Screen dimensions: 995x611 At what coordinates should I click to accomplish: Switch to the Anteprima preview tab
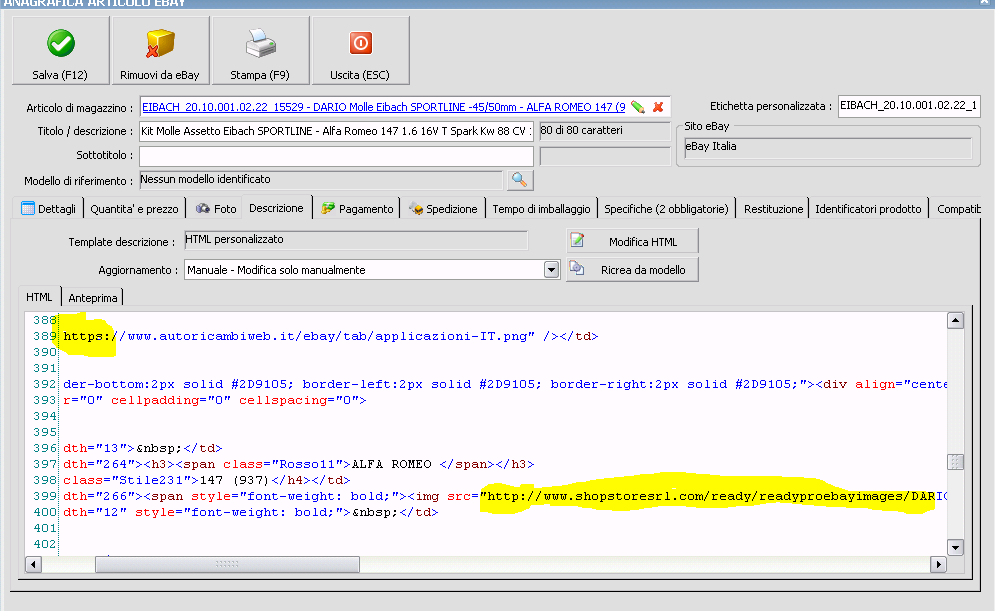92,298
